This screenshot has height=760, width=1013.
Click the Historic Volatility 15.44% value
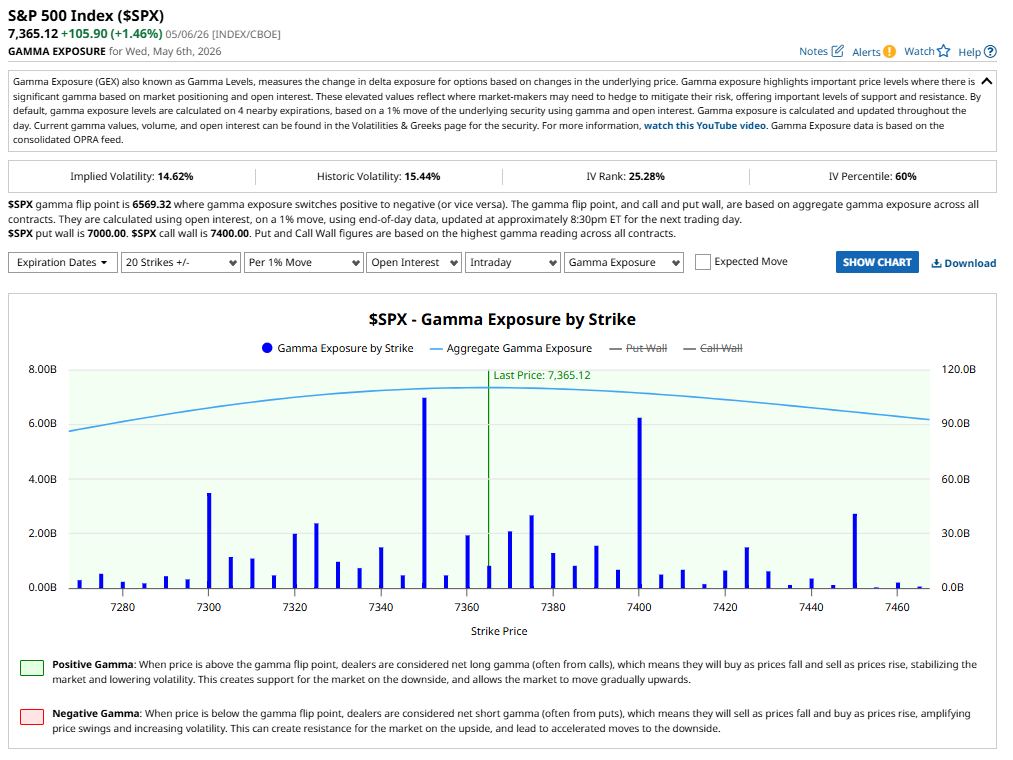pos(422,176)
